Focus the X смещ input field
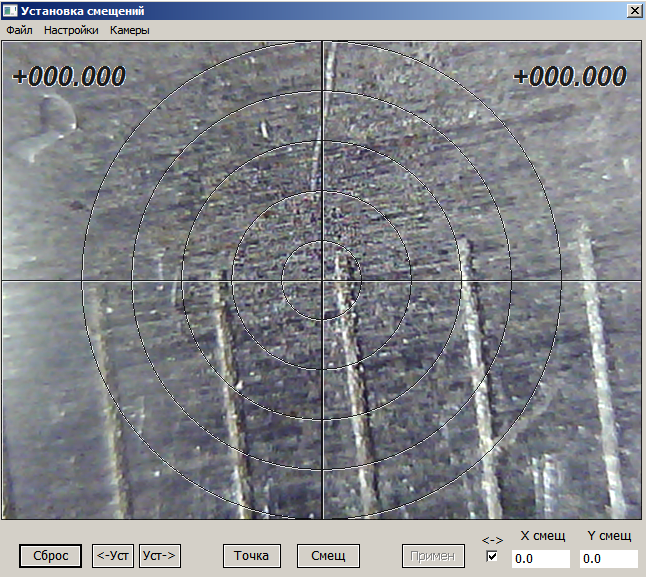Screen dimensions: 646x577 (x=540, y=559)
